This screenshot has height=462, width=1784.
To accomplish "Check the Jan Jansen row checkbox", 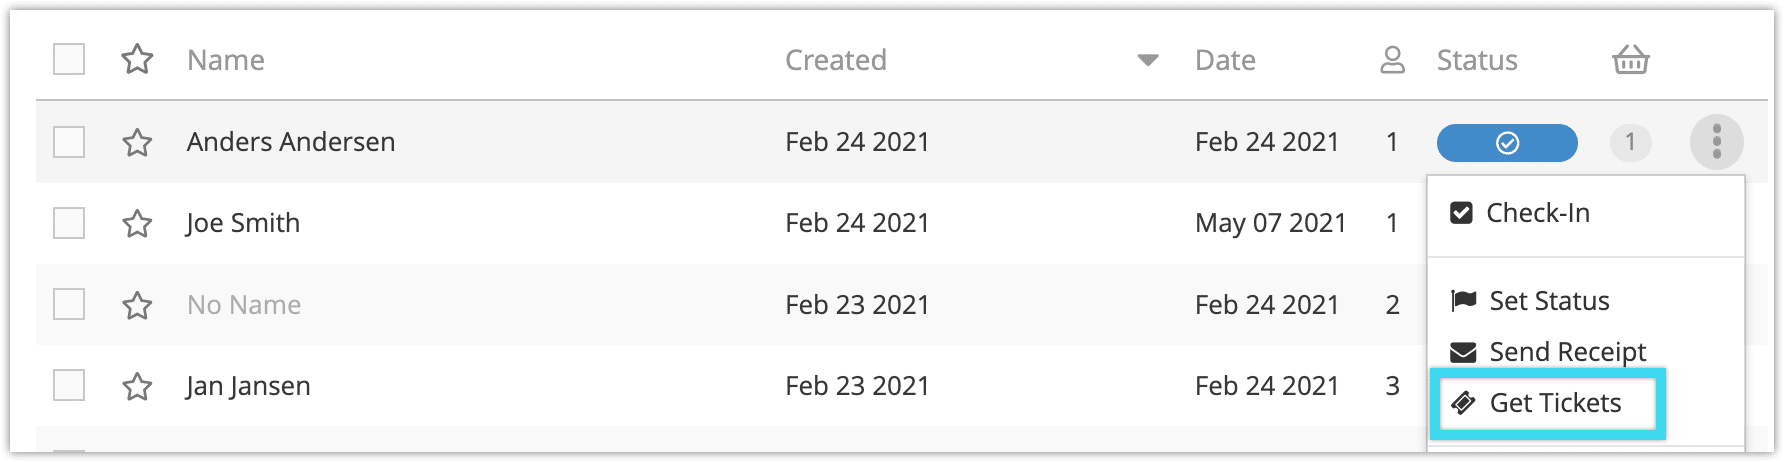I will (x=69, y=385).
